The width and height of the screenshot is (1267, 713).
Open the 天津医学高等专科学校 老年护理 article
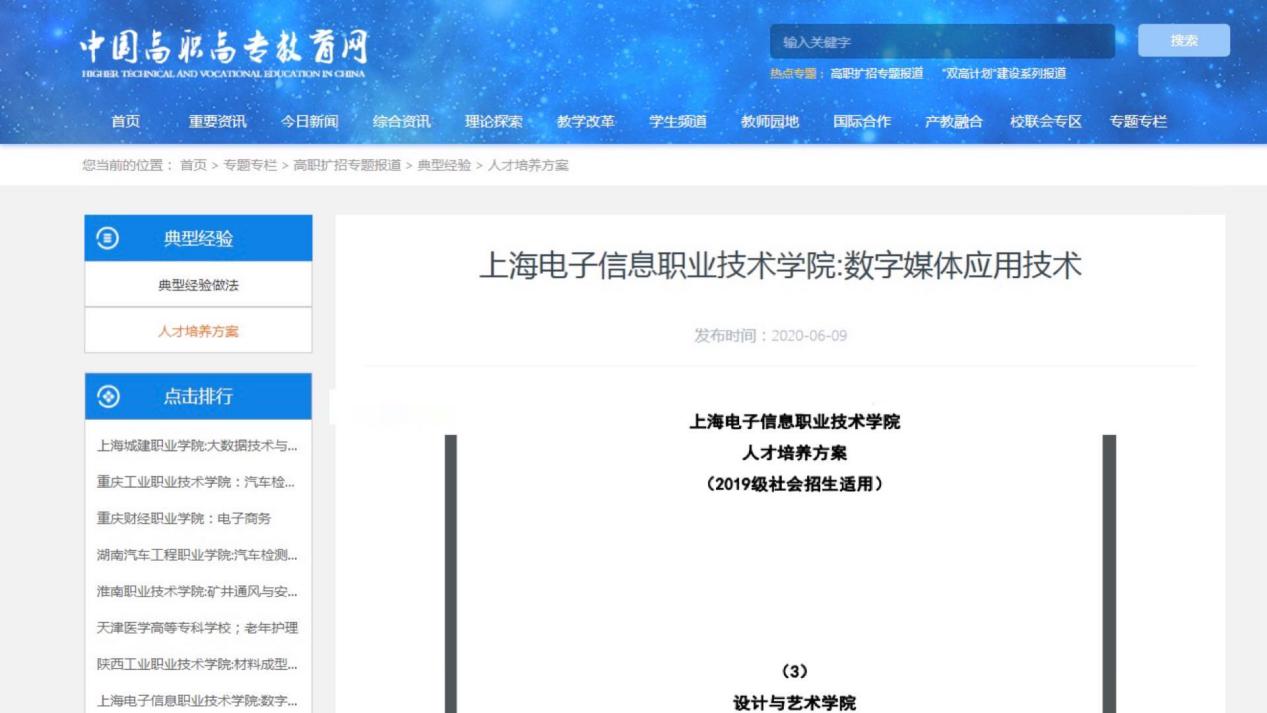tap(197, 628)
